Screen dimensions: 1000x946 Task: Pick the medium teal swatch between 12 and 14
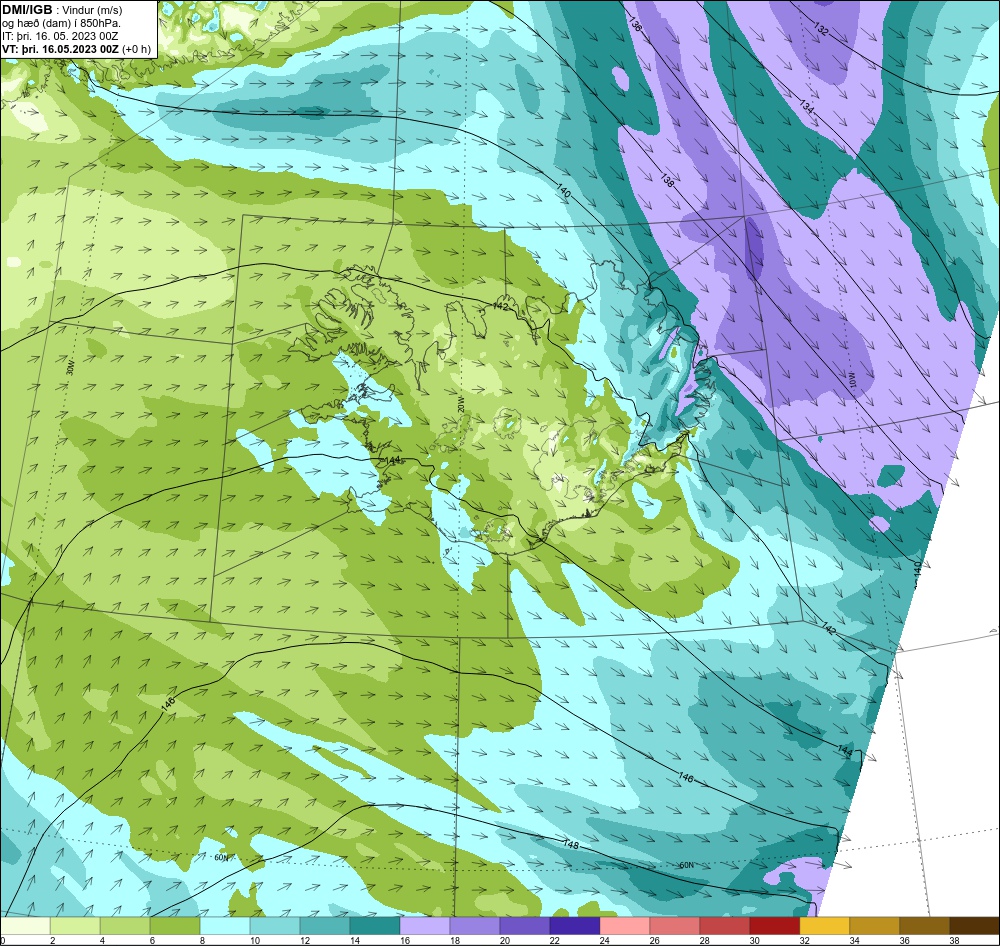tap(325, 925)
